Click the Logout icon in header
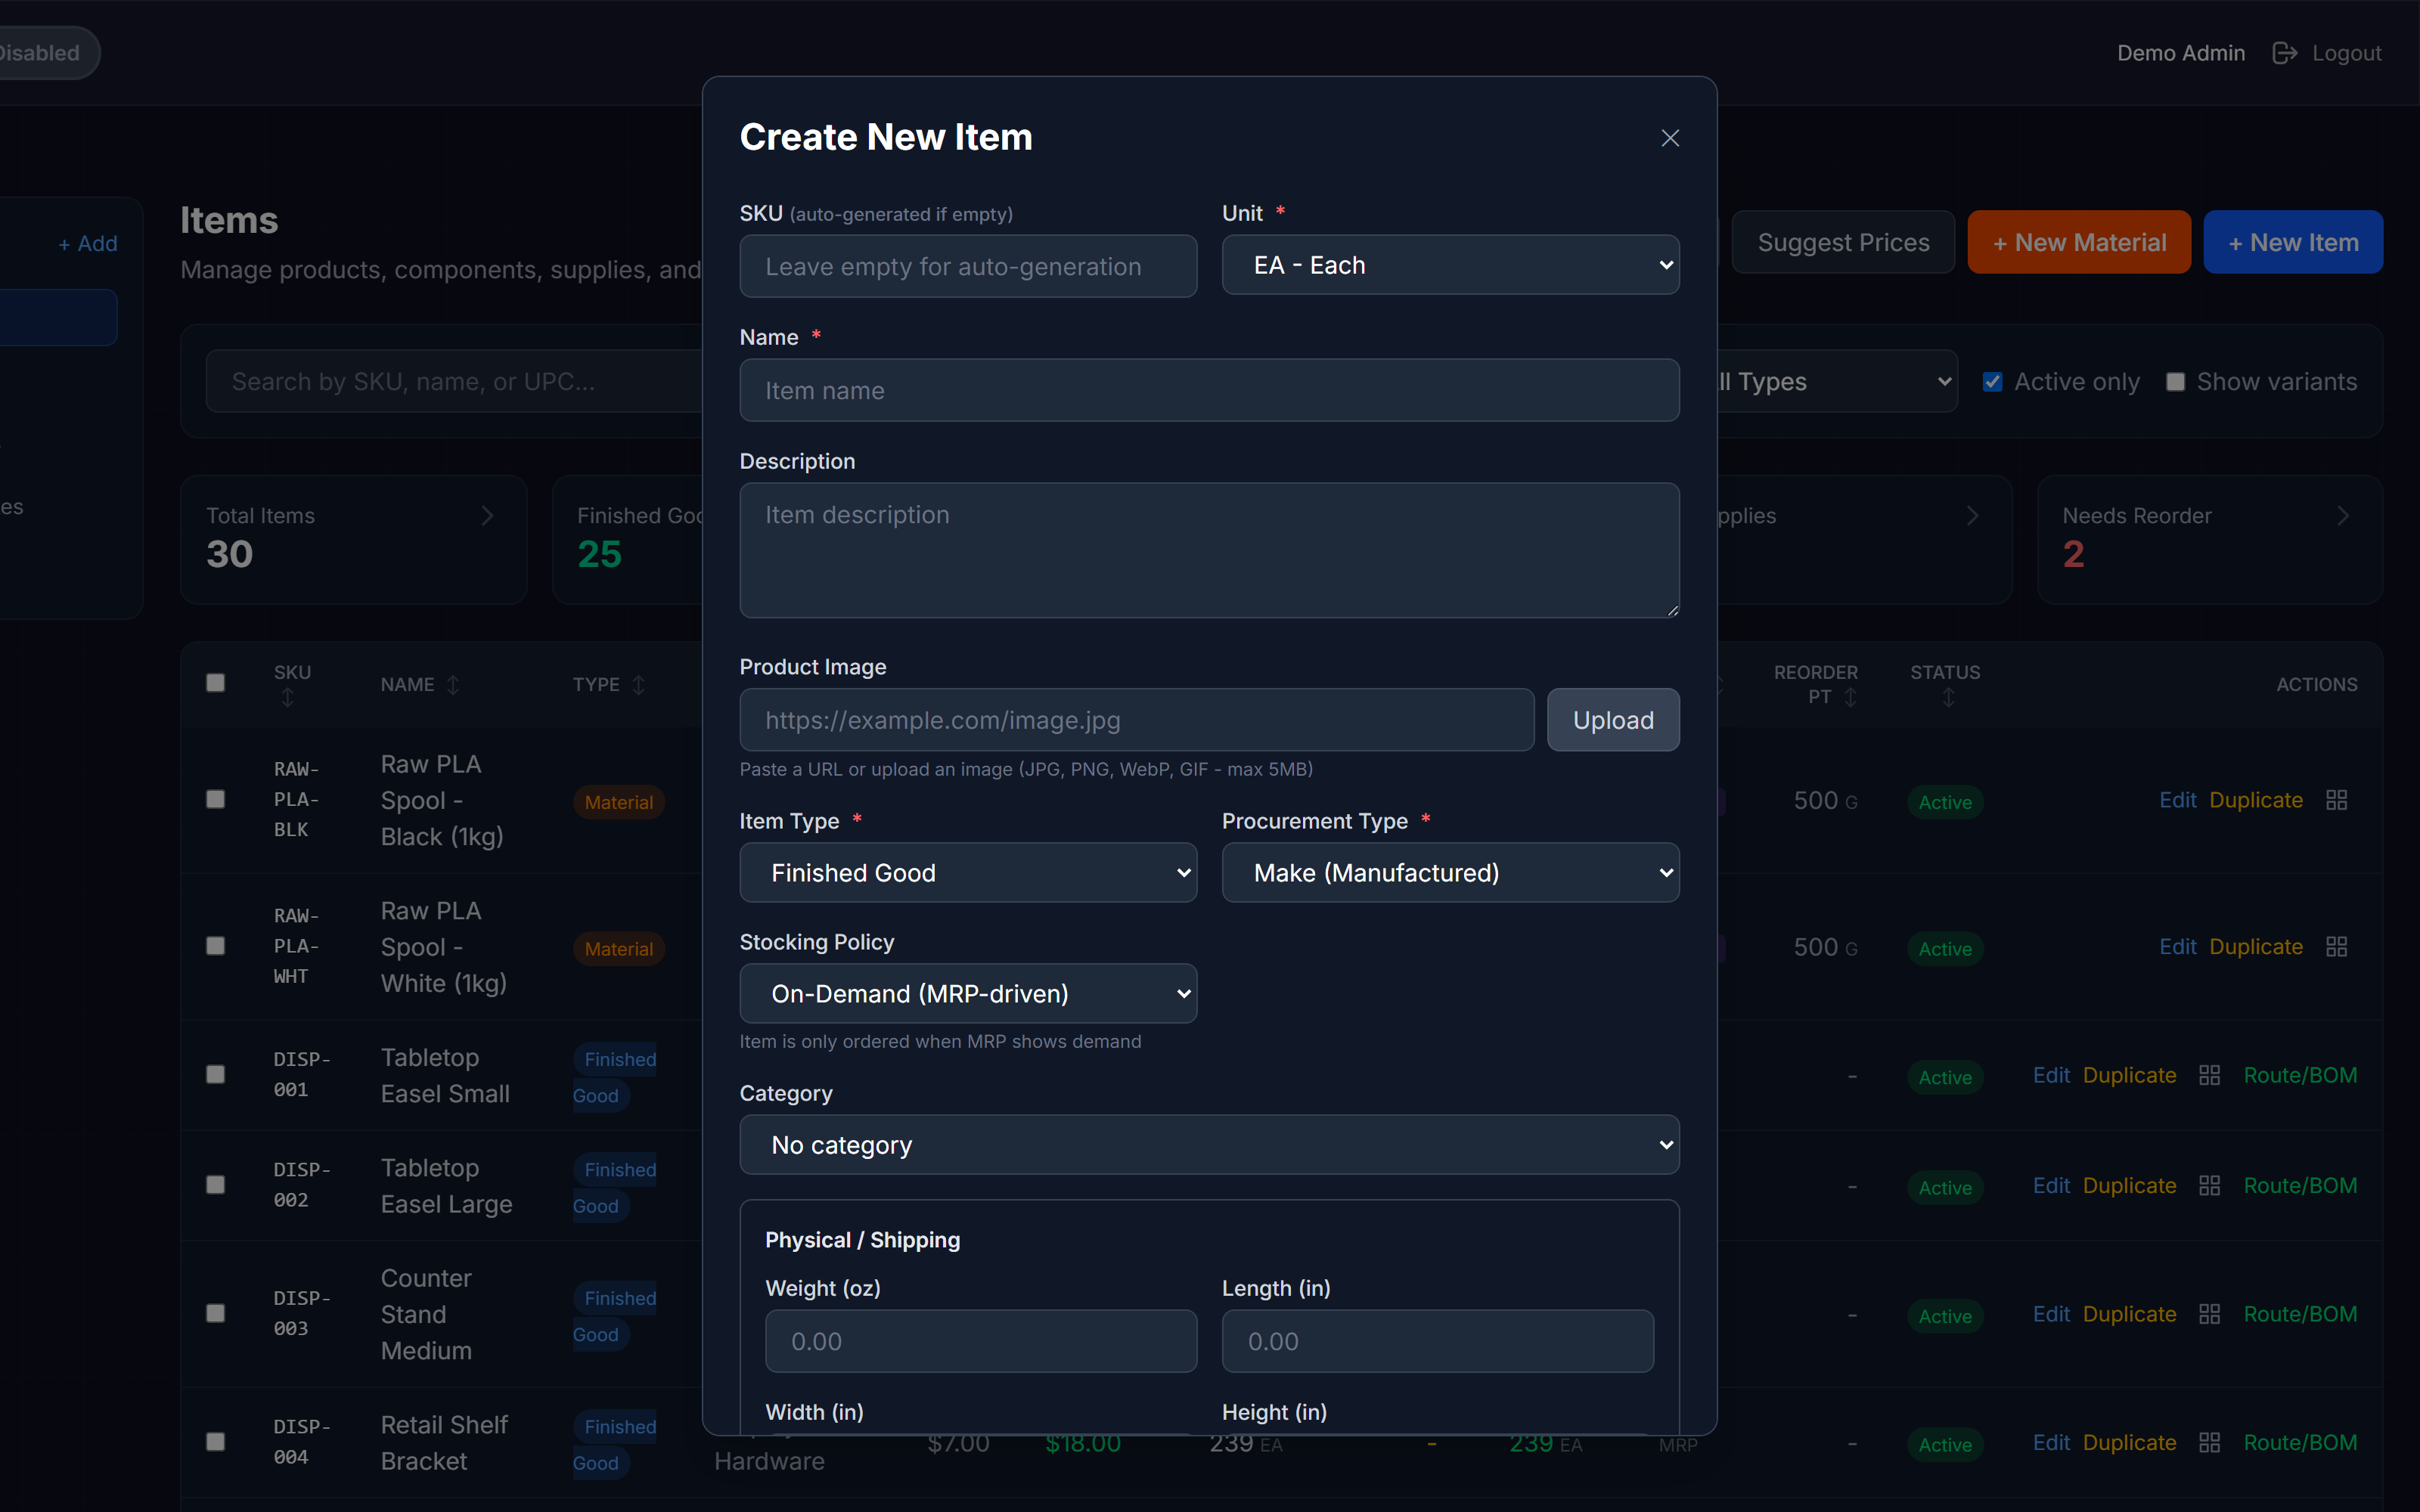Viewport: 2420px width, 1512px height. pos(2284,53)
